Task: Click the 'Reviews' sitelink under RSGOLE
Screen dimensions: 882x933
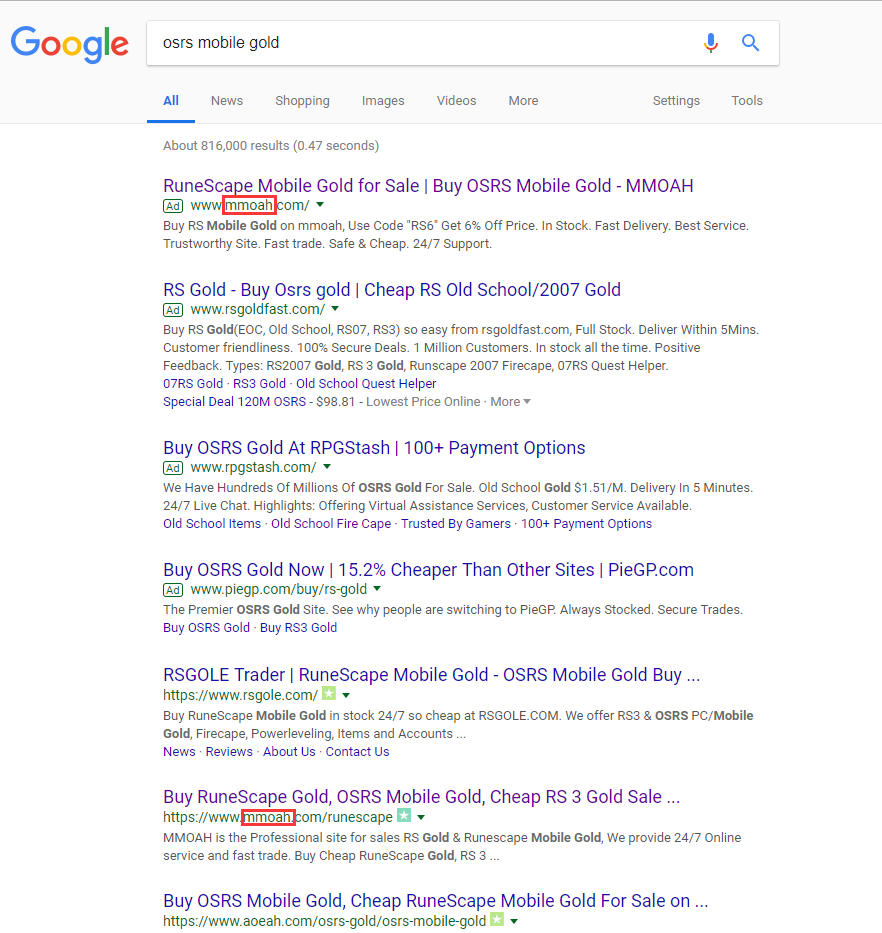Action: [229, 752]
